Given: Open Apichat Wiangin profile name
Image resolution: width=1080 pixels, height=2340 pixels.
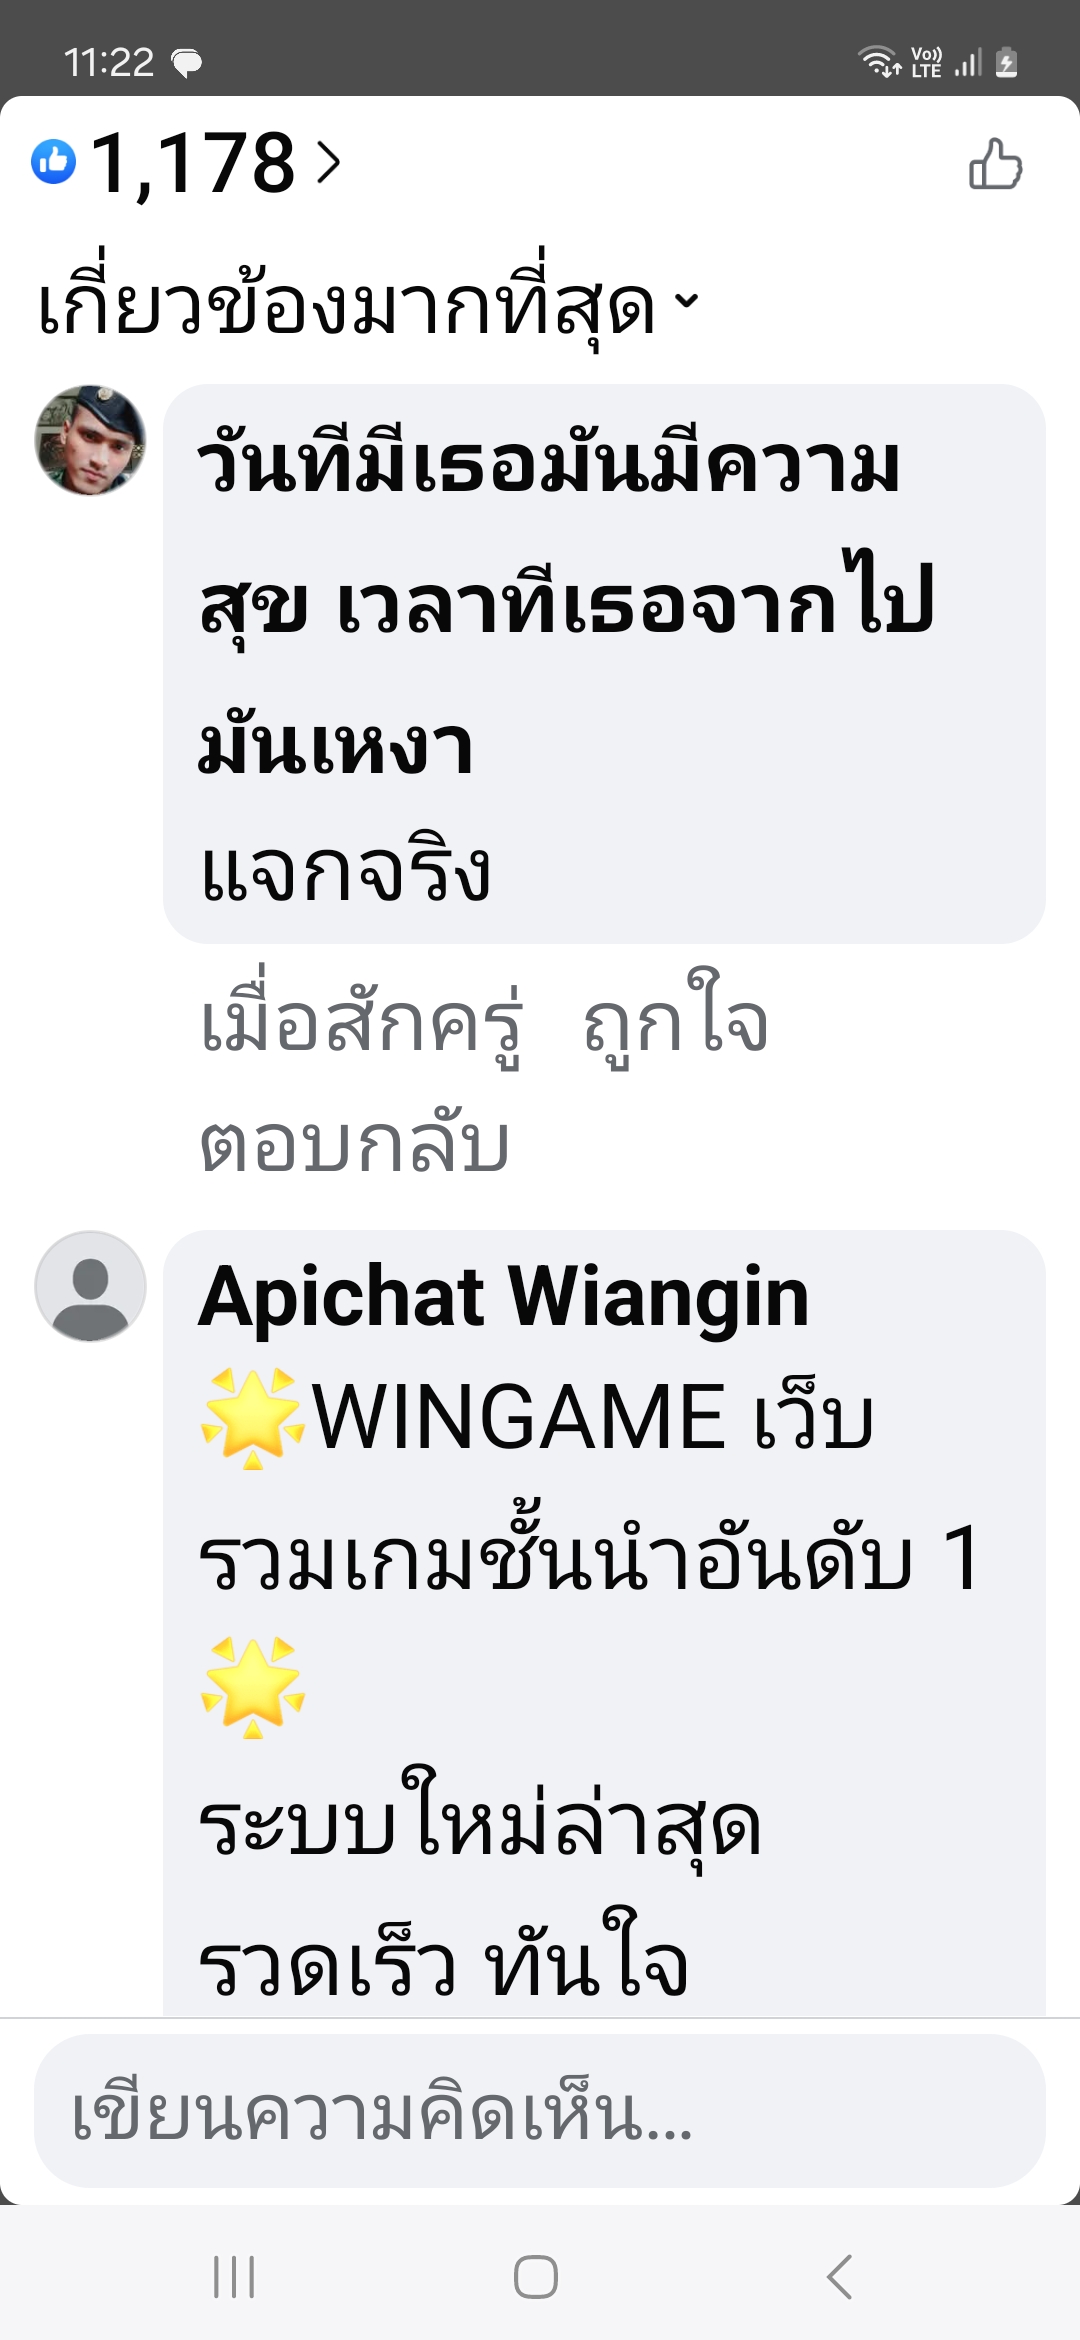Looking at the screenshot, I should (x=503, y=1297).
